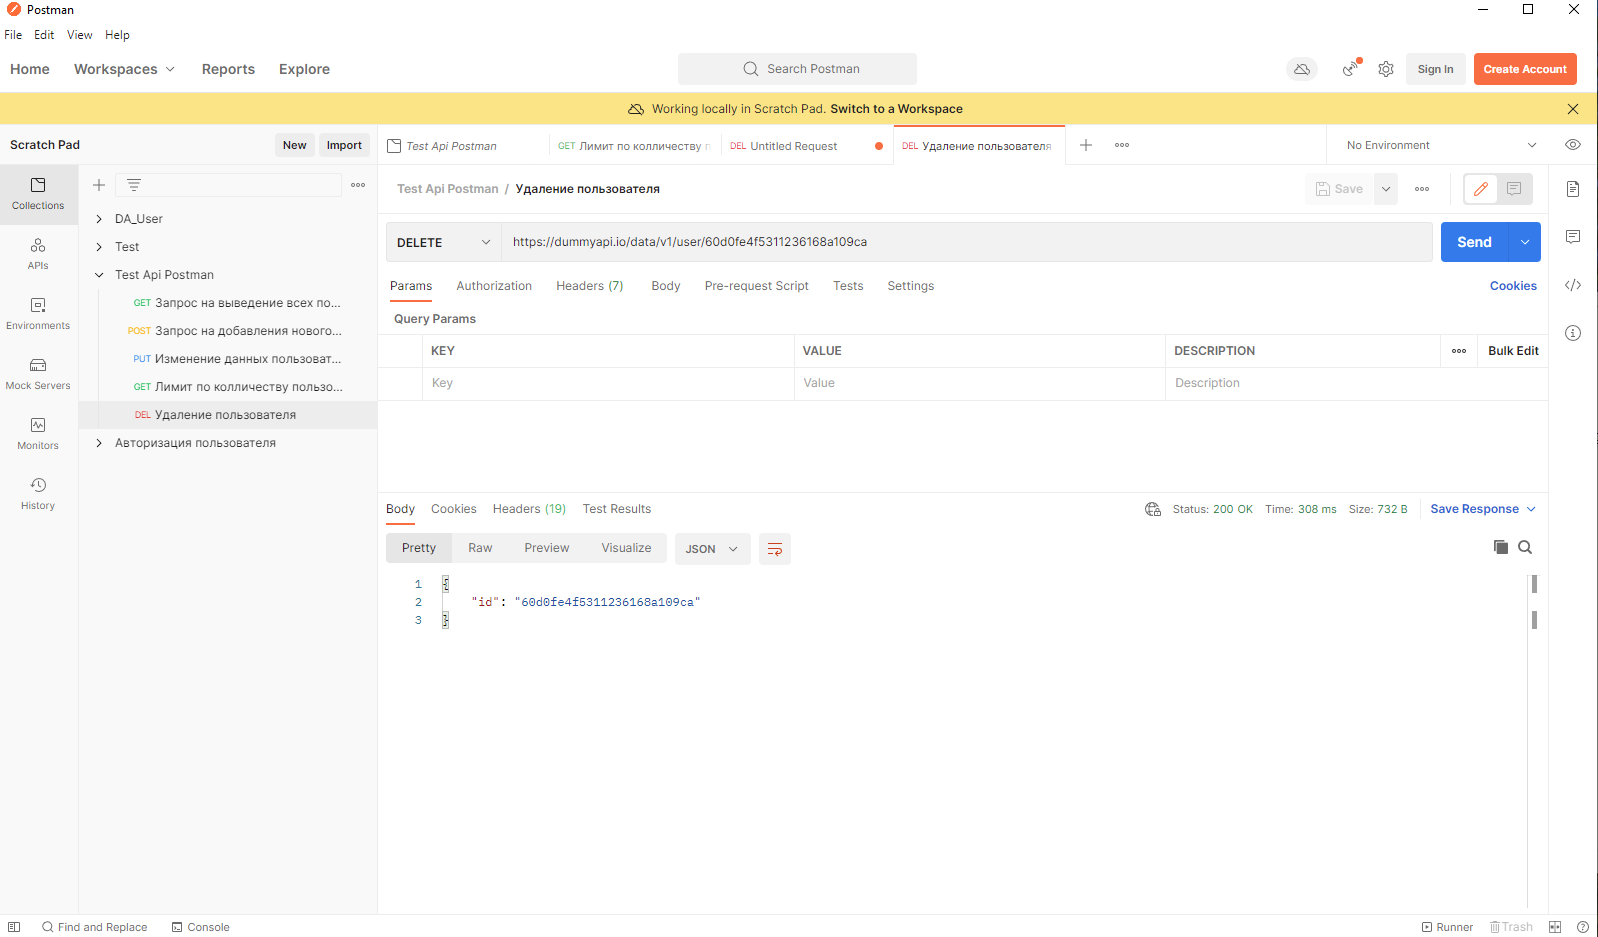Click the Cookies link
1598x937 pixels.
click(1513, 286)
